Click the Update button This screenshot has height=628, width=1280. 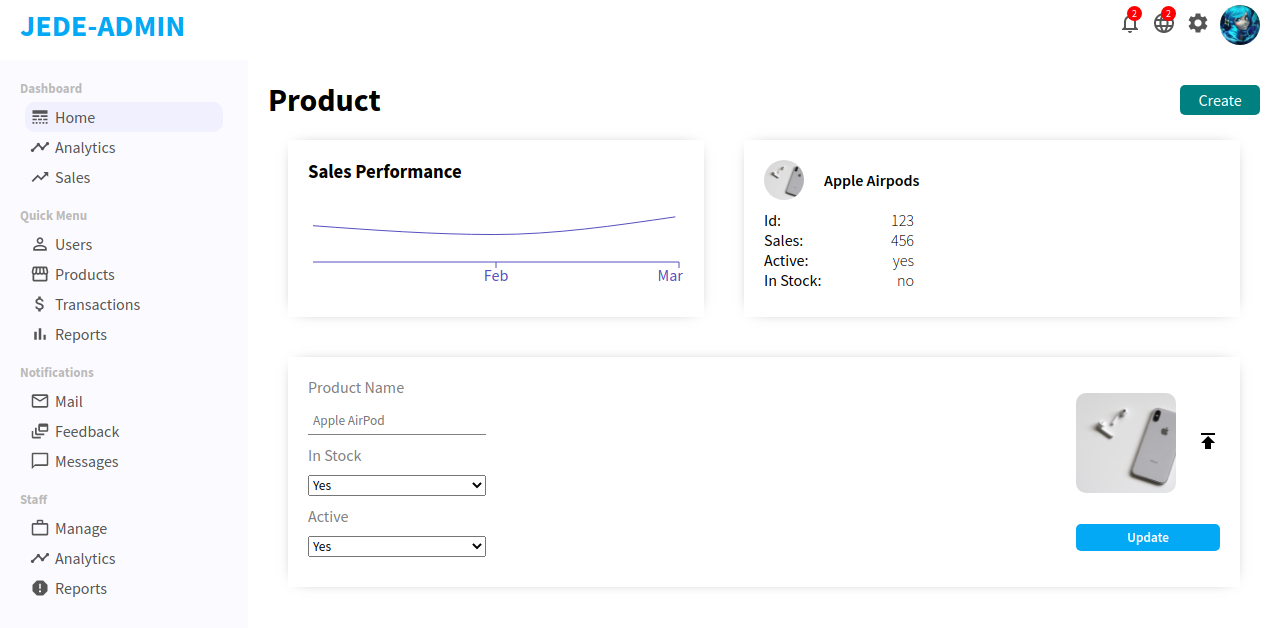(x=1148, y=537)
